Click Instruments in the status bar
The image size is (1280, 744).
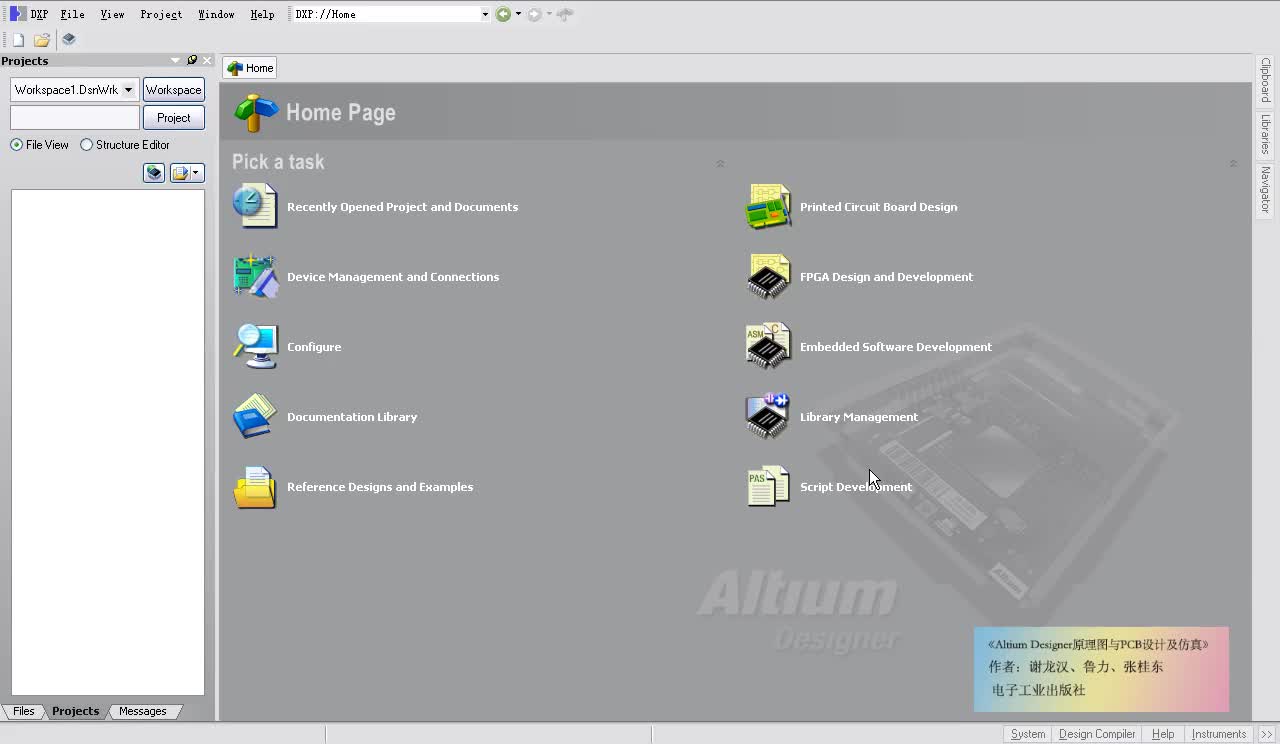(1219, 734)
